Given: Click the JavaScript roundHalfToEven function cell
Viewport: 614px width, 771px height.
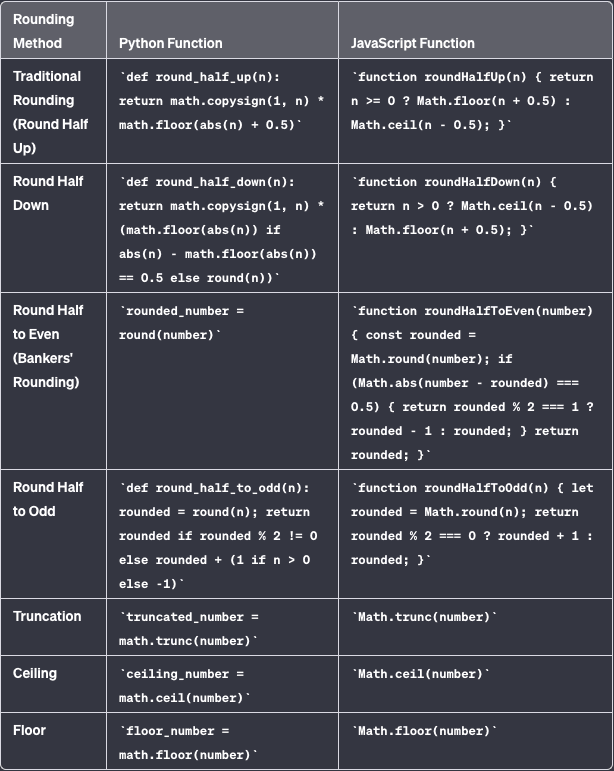Looking at the screenshot, I should (472, 383).
